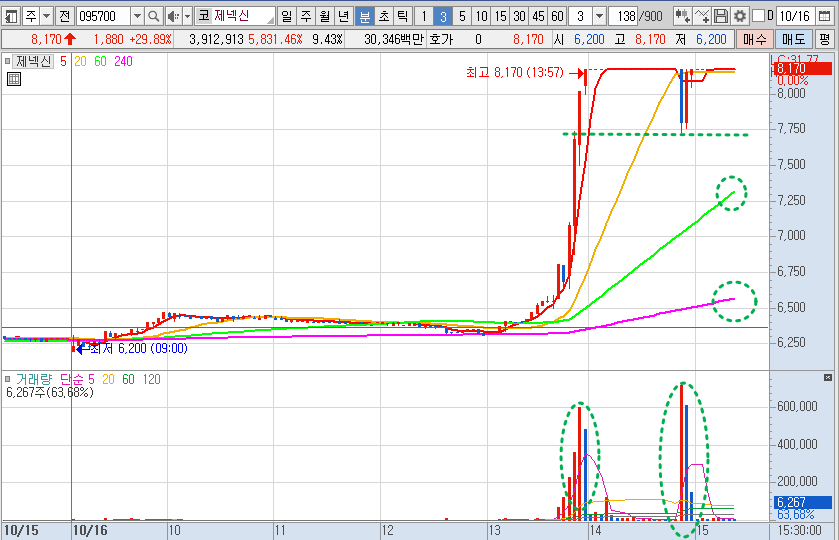Click the 15:30:00 time in corner
839x540 pixels.
pyautogui.click(x=801, y=530)
